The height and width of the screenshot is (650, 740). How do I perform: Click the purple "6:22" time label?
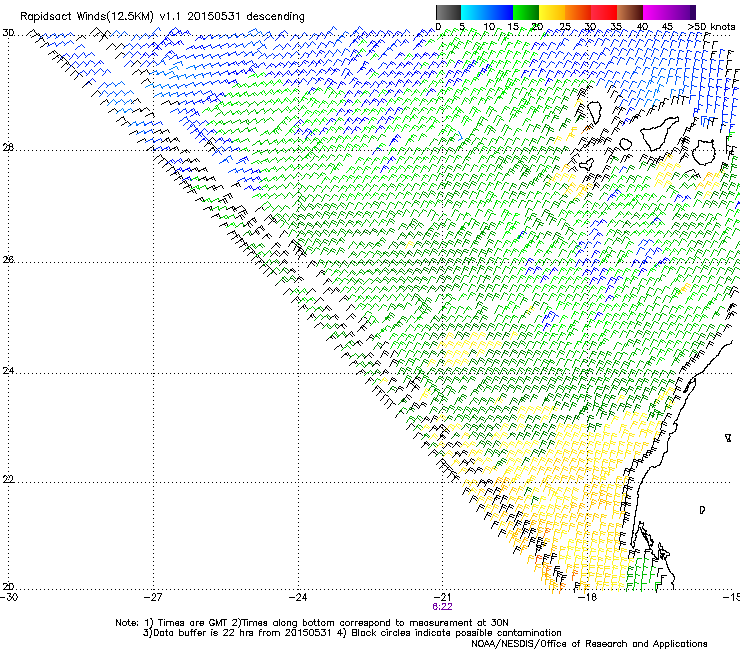(442, 607)
